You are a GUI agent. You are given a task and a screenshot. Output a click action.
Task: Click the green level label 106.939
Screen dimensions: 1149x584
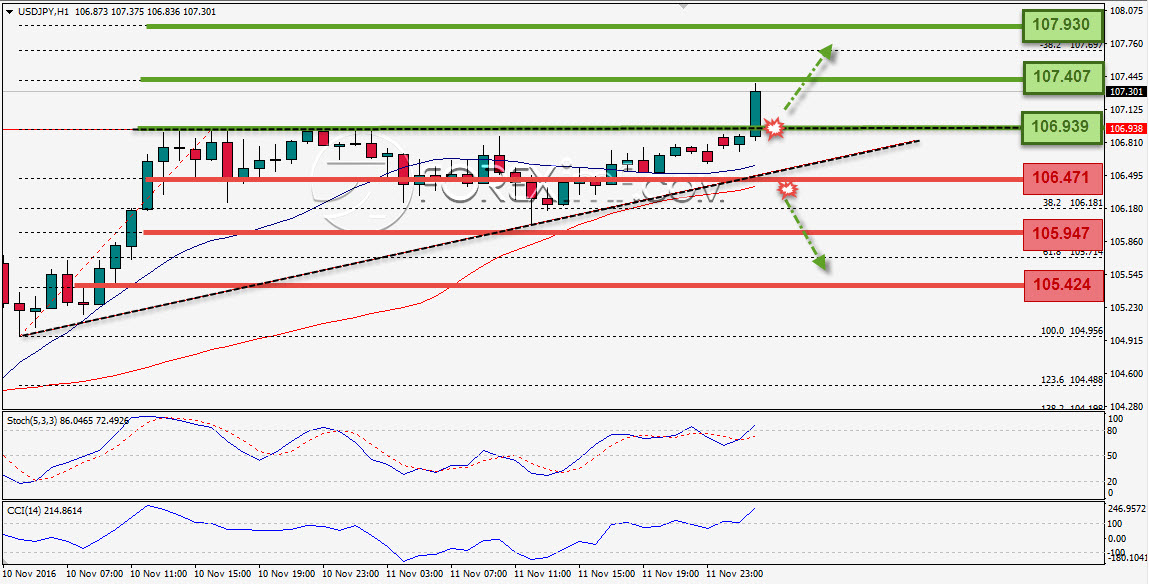(1062, 126)
